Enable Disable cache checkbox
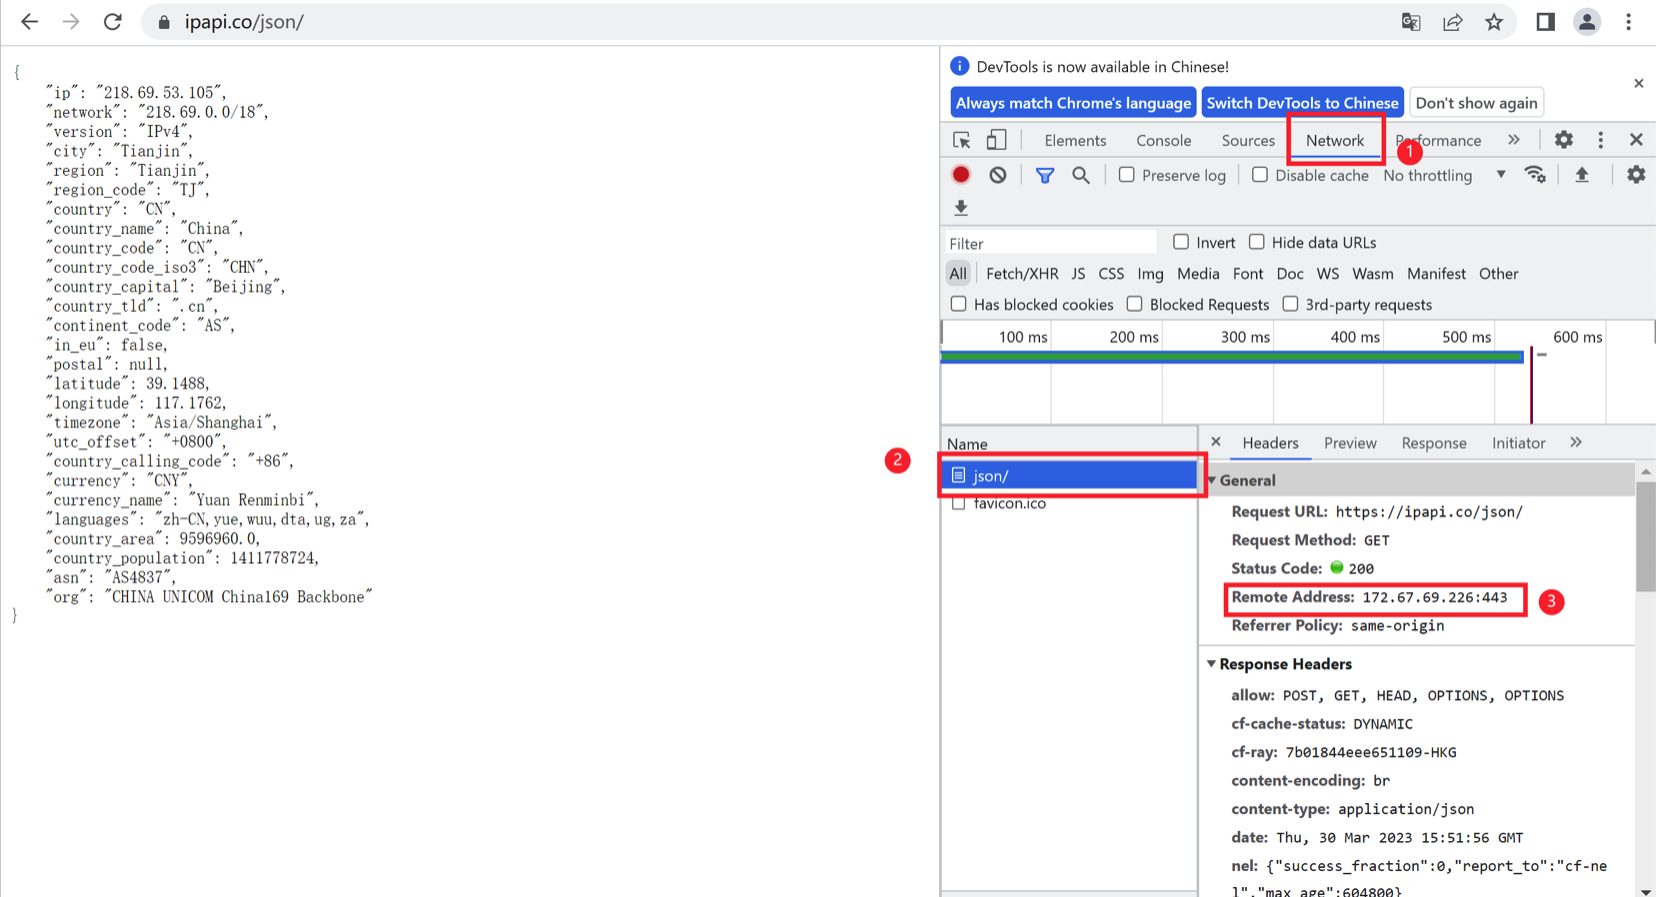This screenshot has height=897, width=1656. point(1260,175)
